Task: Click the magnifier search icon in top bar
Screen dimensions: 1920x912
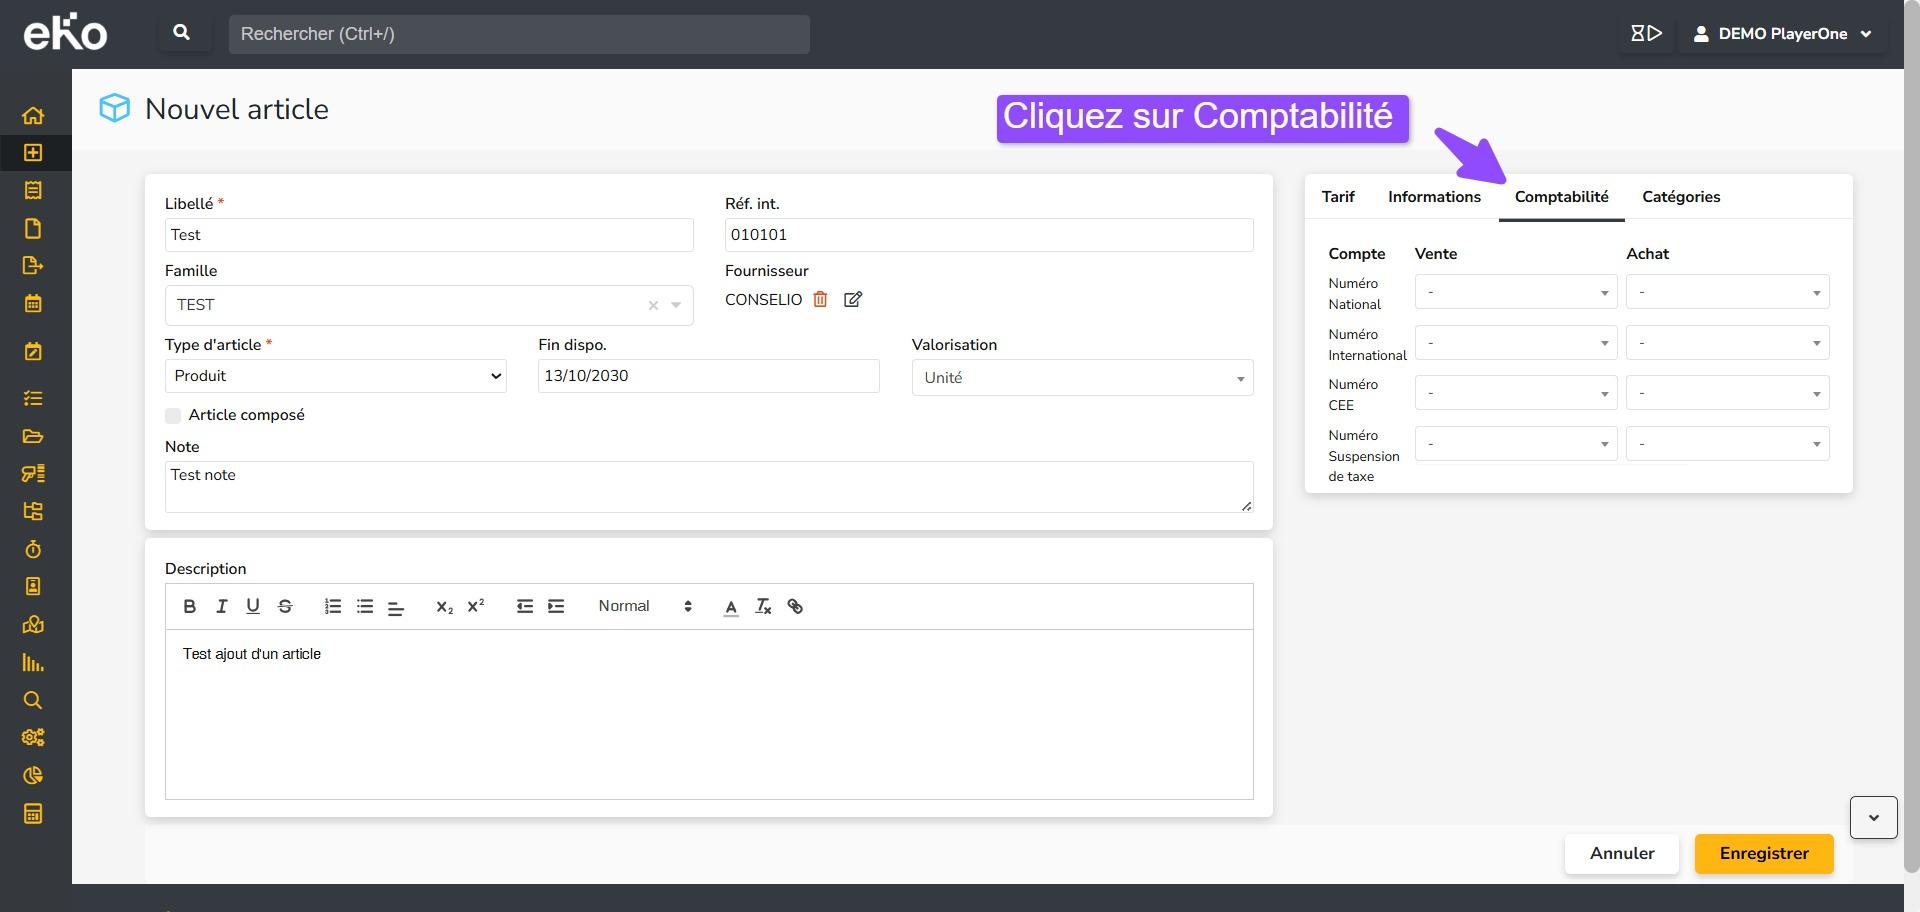Action: pos(182,33)
